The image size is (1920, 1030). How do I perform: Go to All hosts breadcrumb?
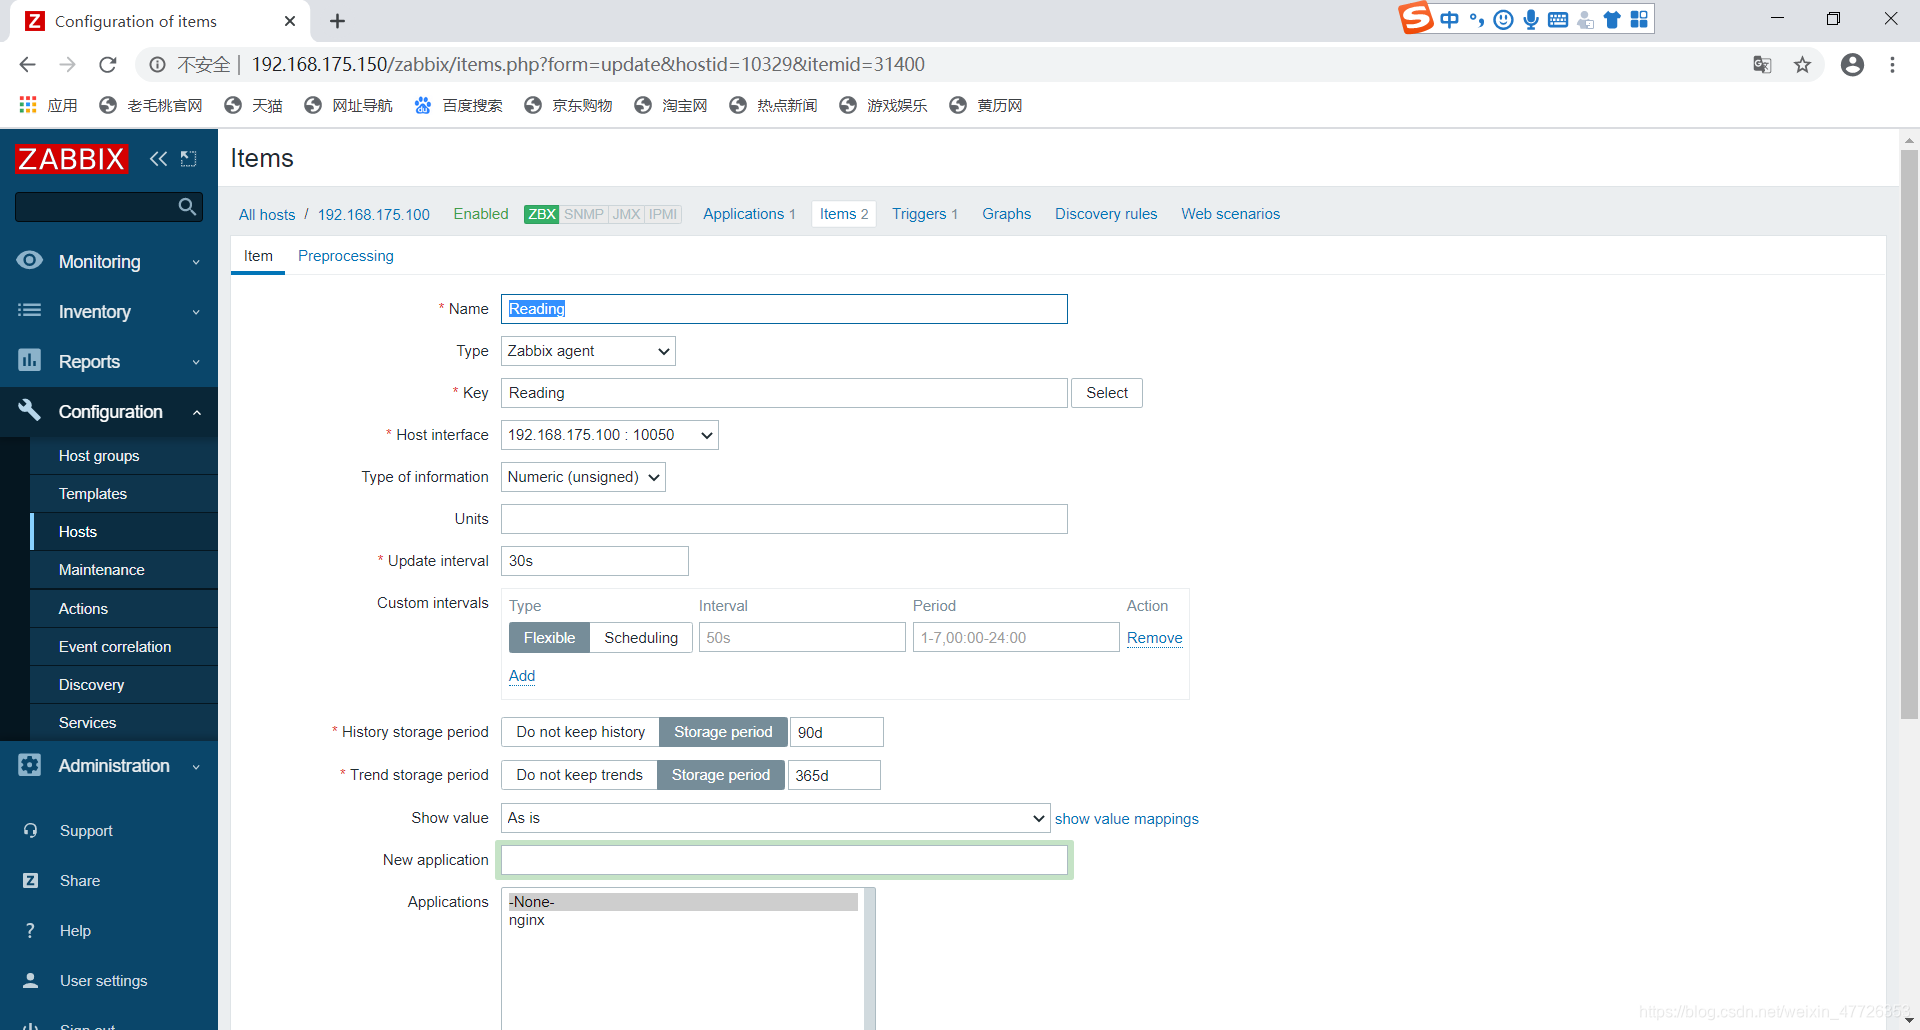point(267,215)
